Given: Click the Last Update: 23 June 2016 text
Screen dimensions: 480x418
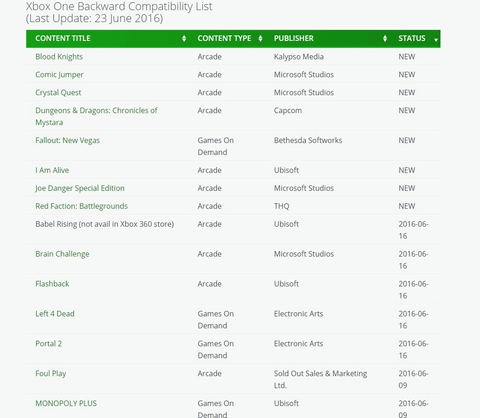Looking at the screenshot, I should pos(95,18).
